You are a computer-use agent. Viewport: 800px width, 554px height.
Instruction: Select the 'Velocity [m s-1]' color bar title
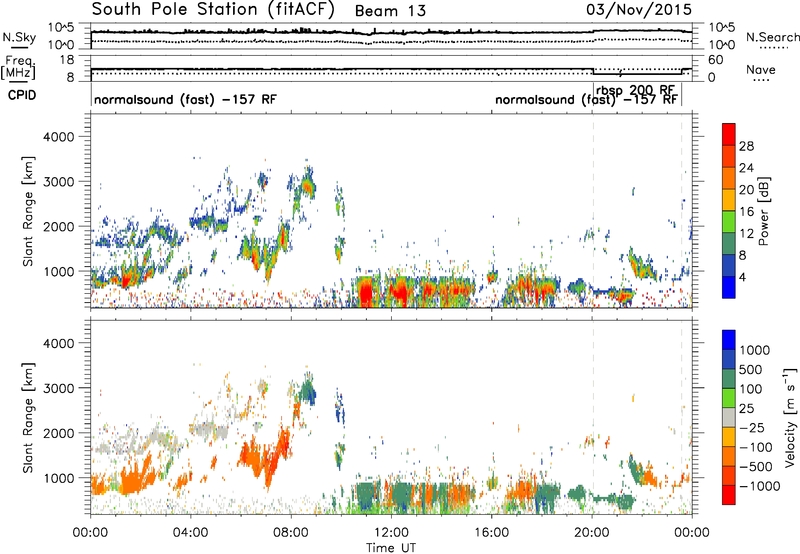click(790, 417)
